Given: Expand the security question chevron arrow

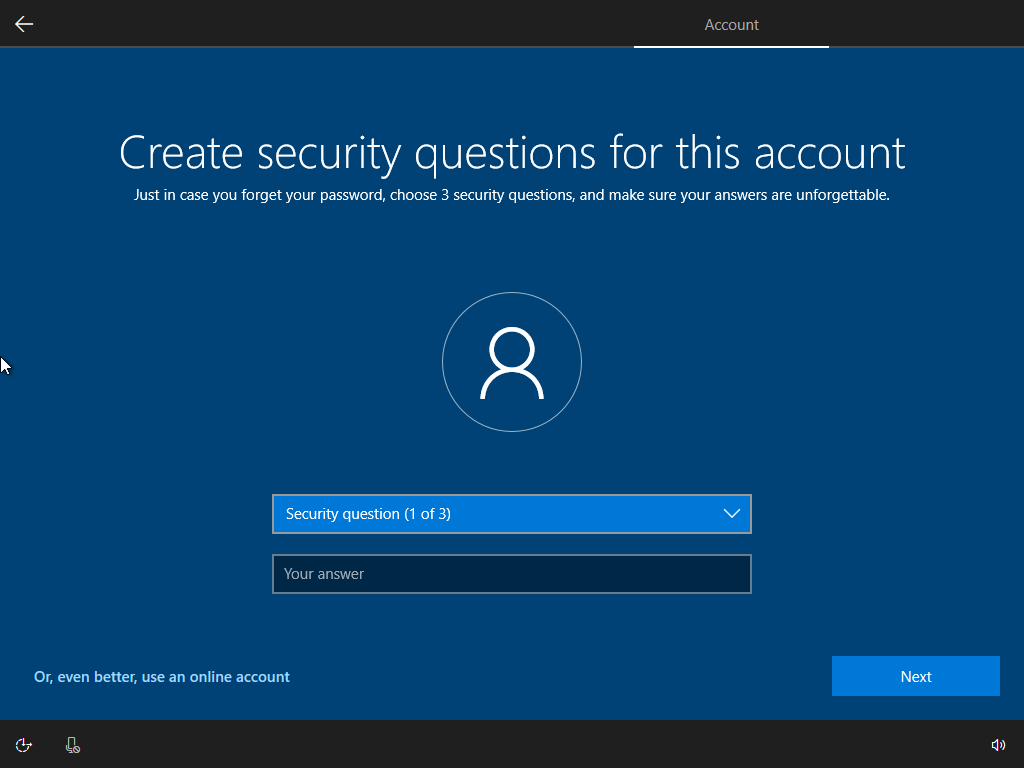Looking at the screenshot, I should click(731, 514).
